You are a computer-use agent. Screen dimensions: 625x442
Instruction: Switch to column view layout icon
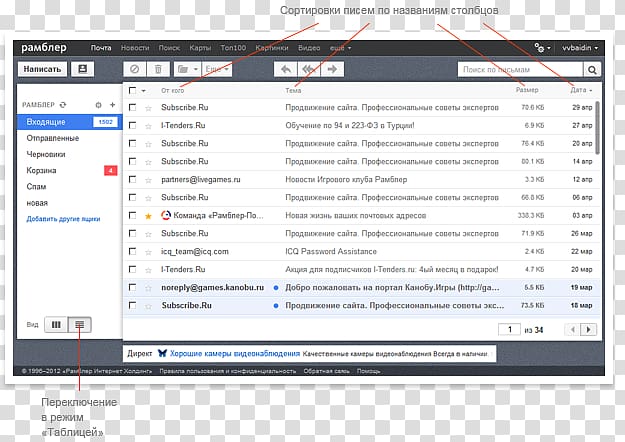56,324
